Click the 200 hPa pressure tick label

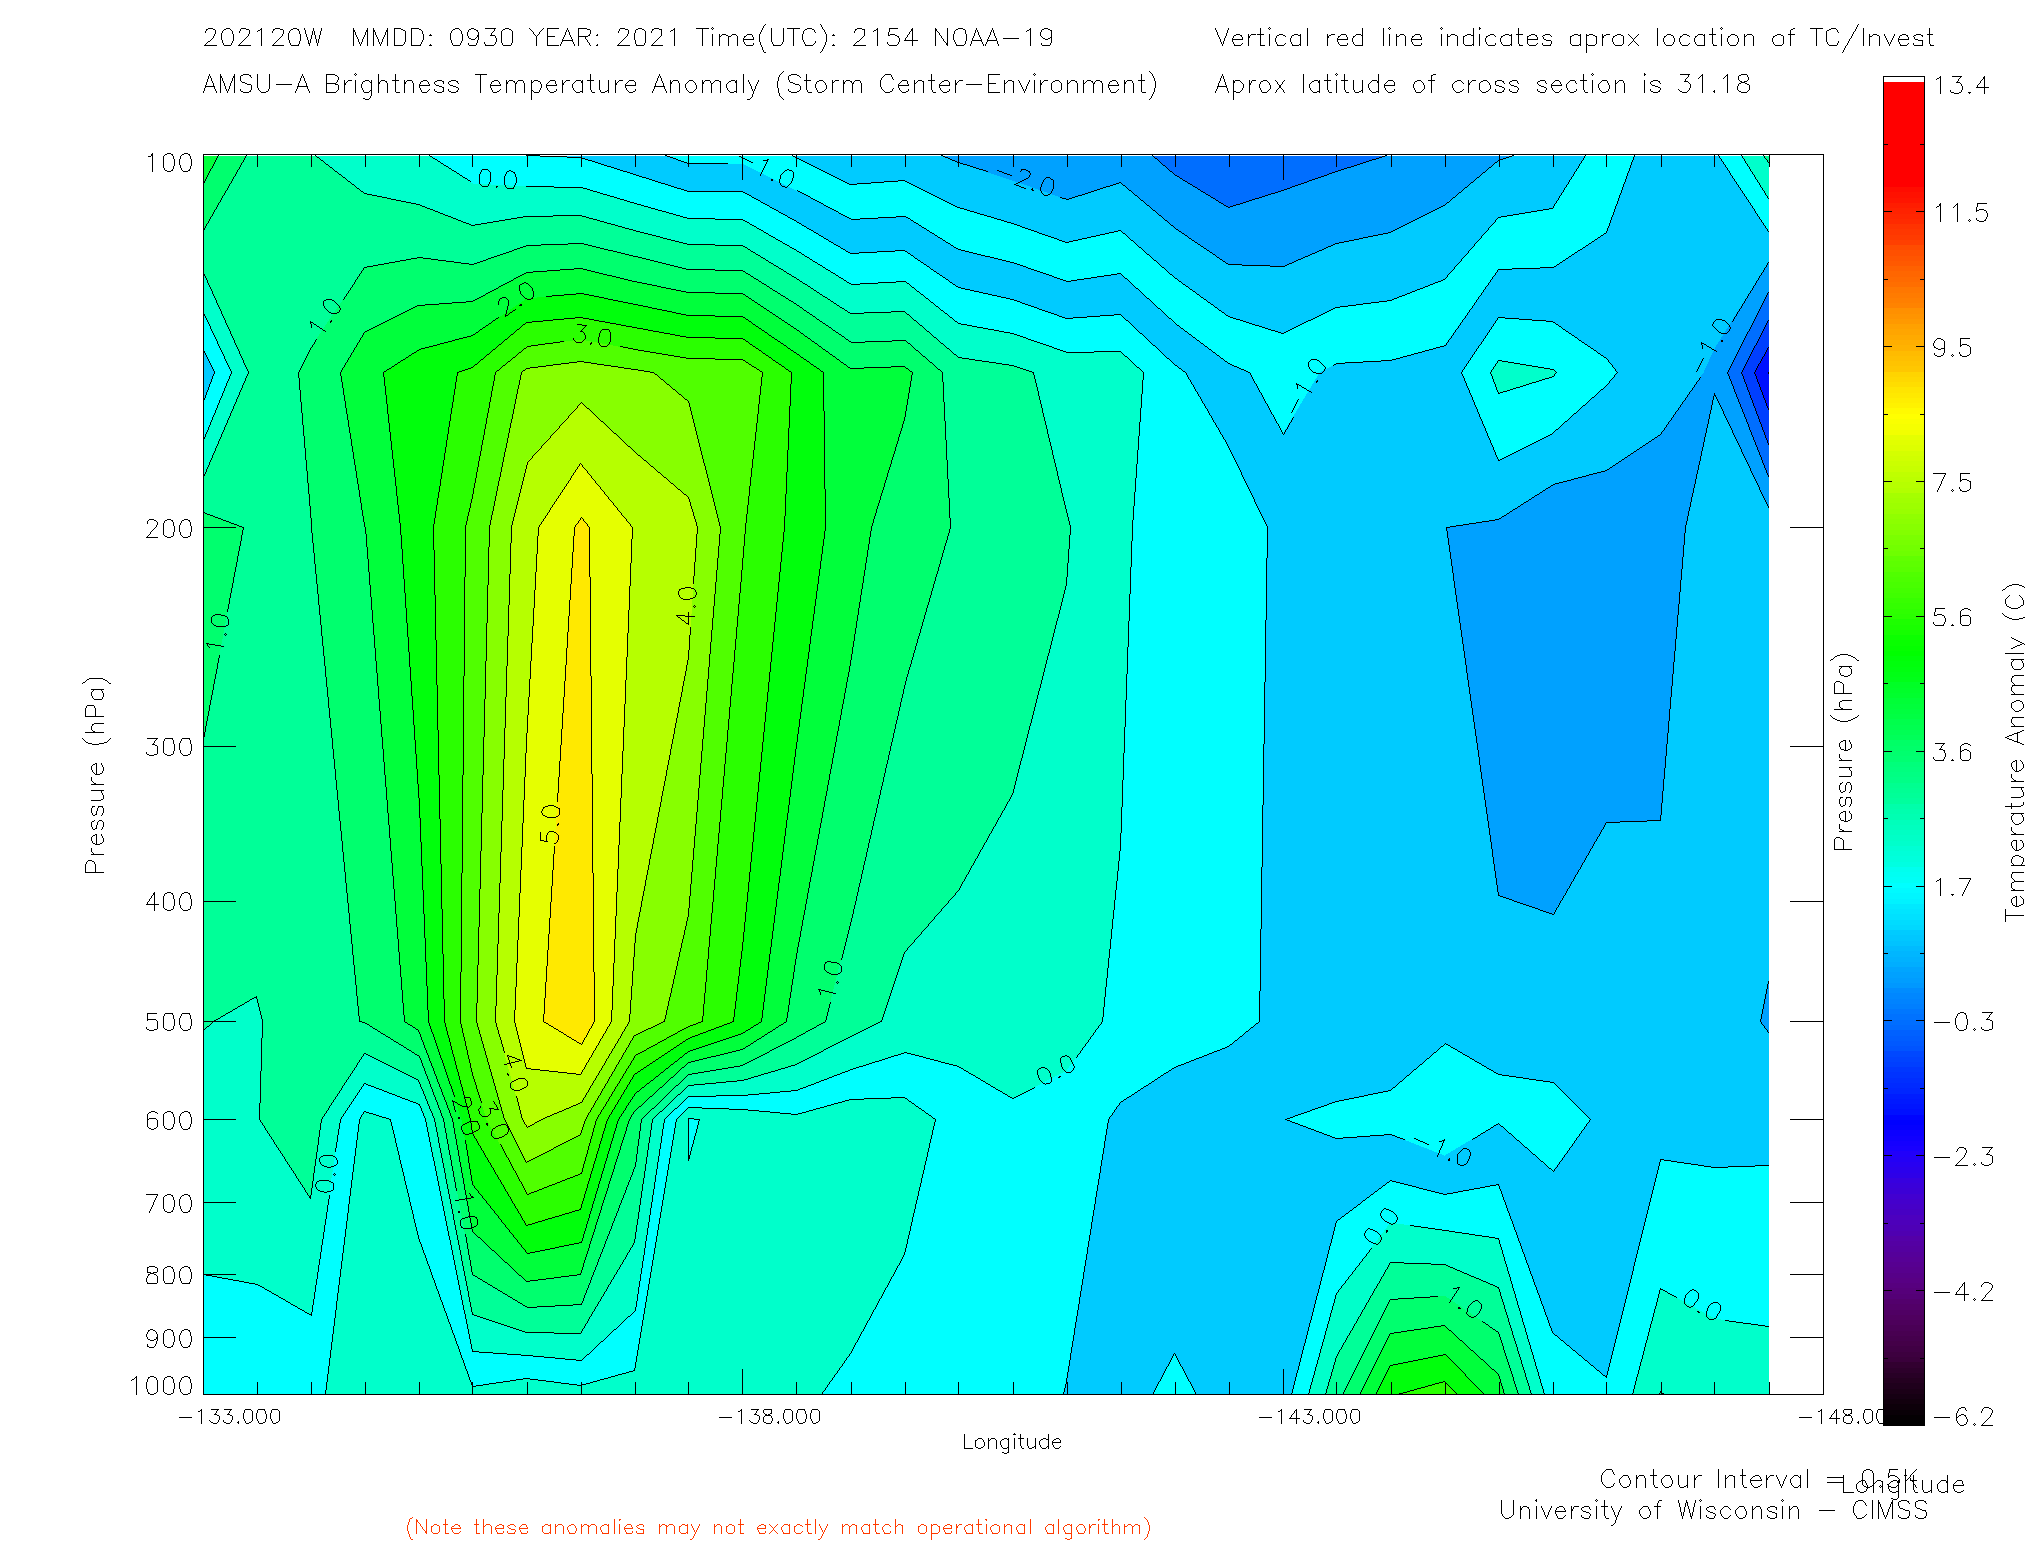pyautogui.click(x=169, y=529)
